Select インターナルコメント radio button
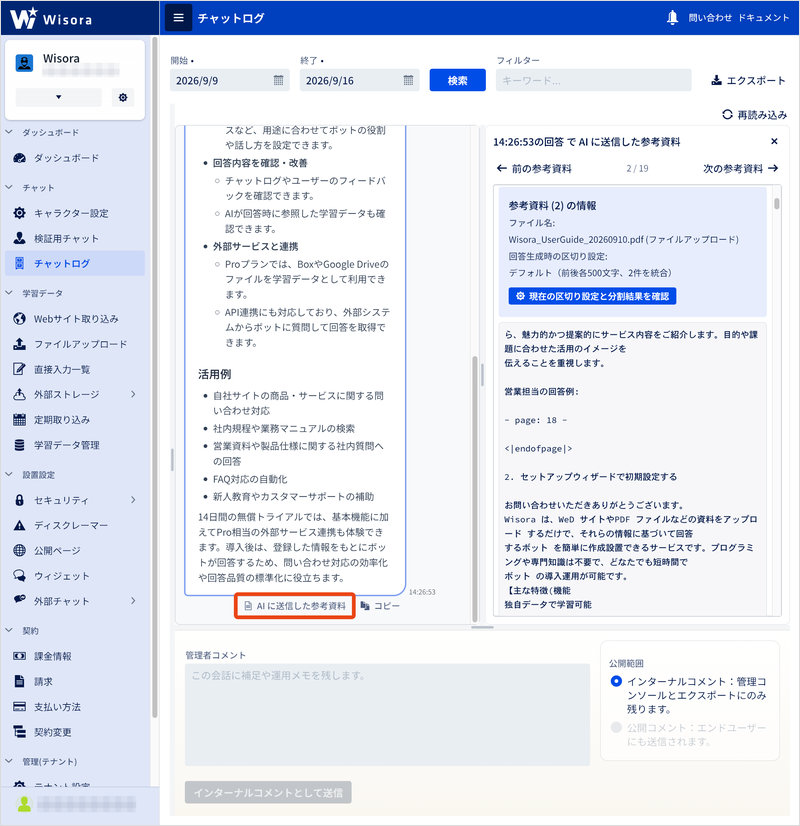 point(616,681)
